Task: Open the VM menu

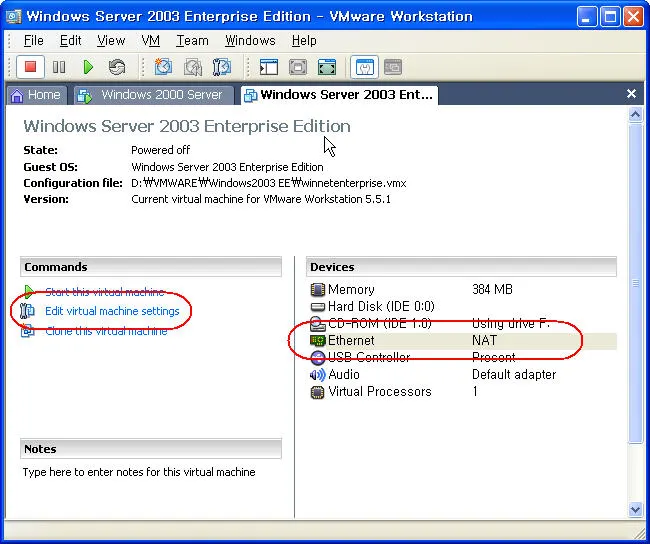Action: coord(150,40)
